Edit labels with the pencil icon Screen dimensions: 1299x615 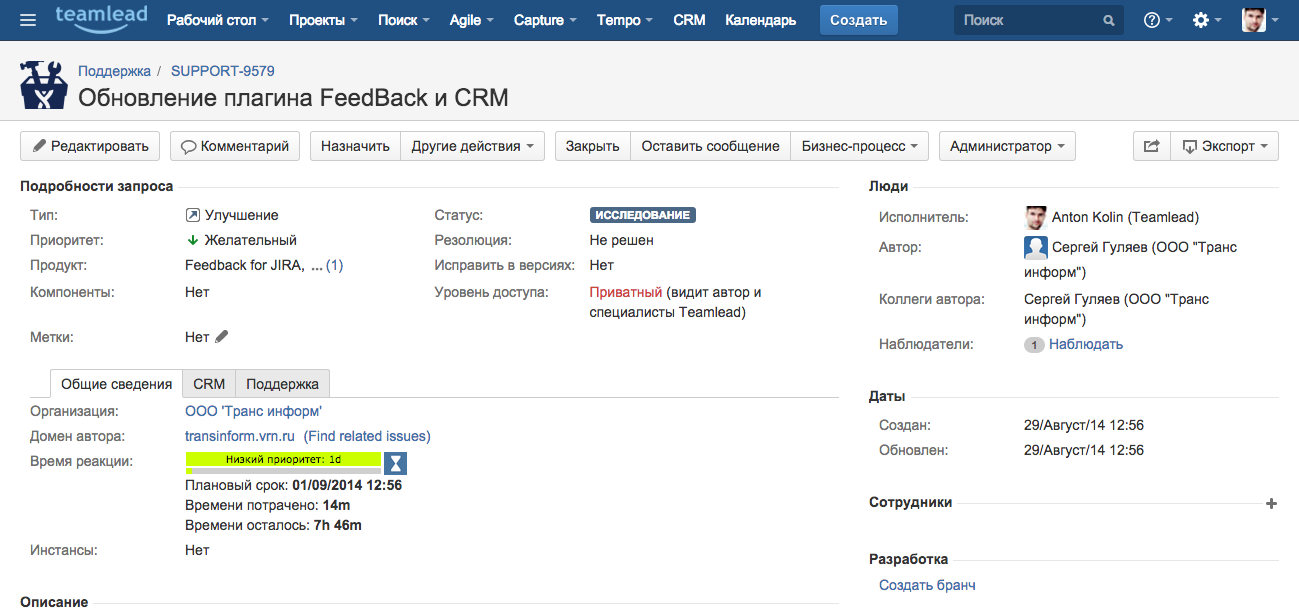222,337
